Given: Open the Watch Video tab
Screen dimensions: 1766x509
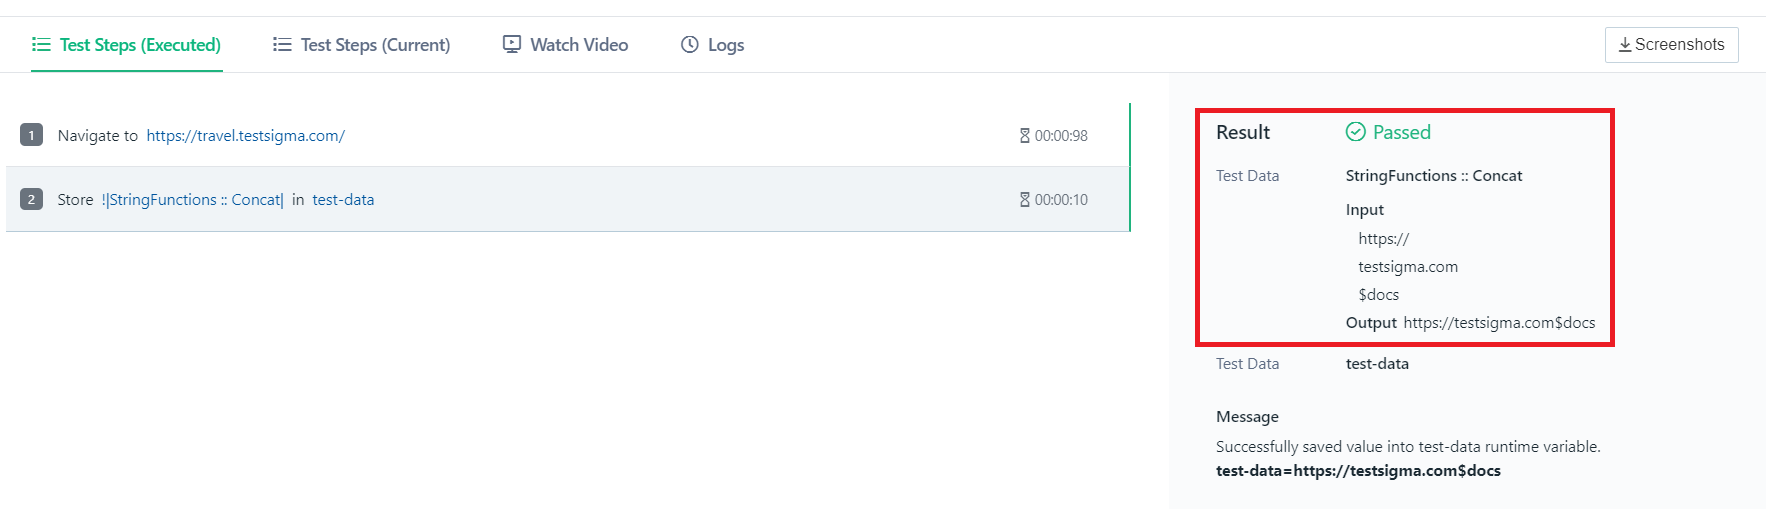Looking at the screenshot, I should [566, 45].
